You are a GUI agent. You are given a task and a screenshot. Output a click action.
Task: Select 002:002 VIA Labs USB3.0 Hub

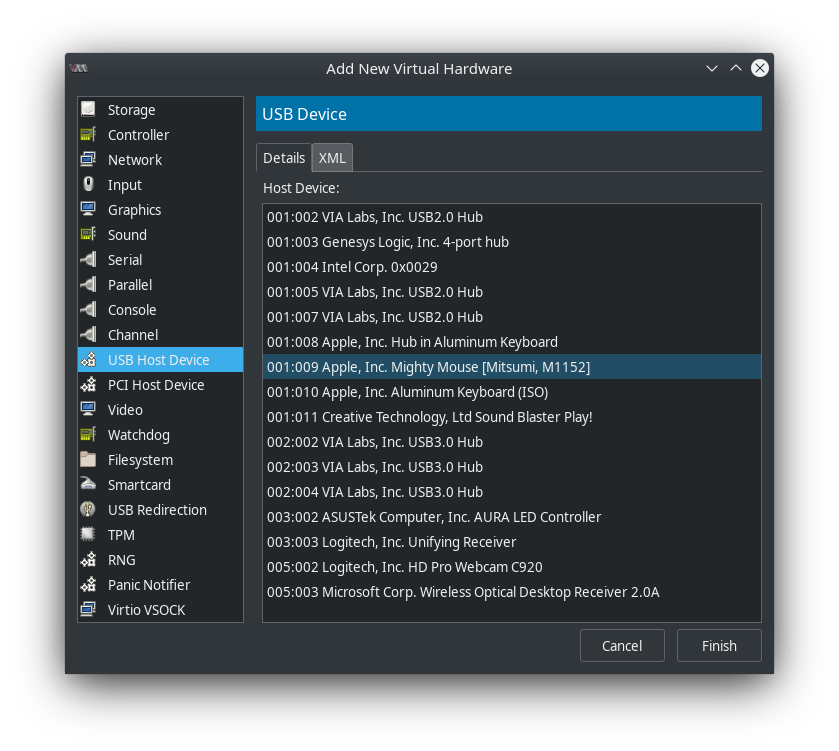pyautogui.click(x=512, y=442)
